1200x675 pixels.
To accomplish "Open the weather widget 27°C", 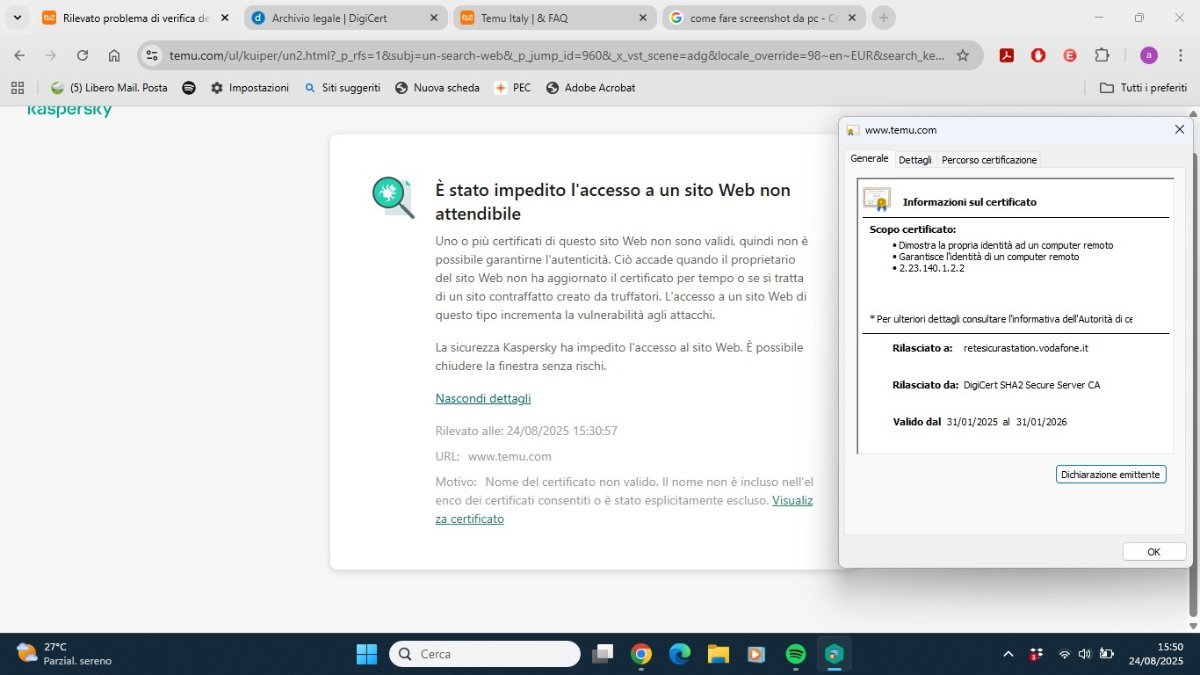I will click(x=64, y=654).
